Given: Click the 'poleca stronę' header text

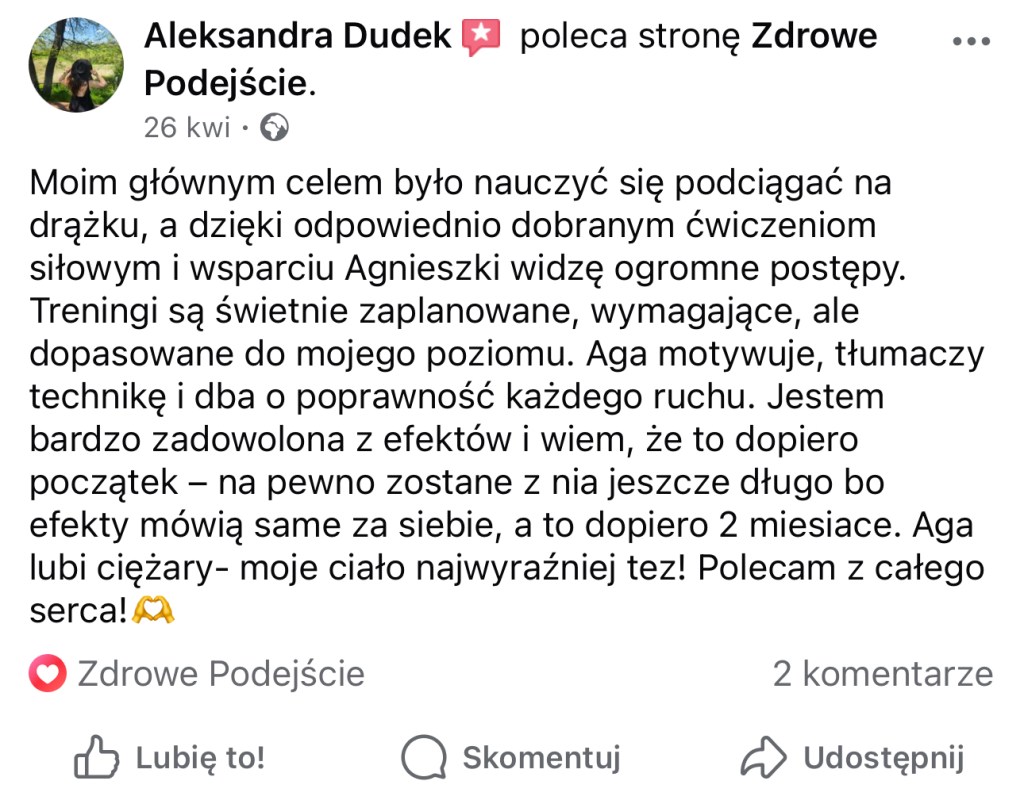Looking at the screenshot, I should pyautogui.click(x=628, y=37).
